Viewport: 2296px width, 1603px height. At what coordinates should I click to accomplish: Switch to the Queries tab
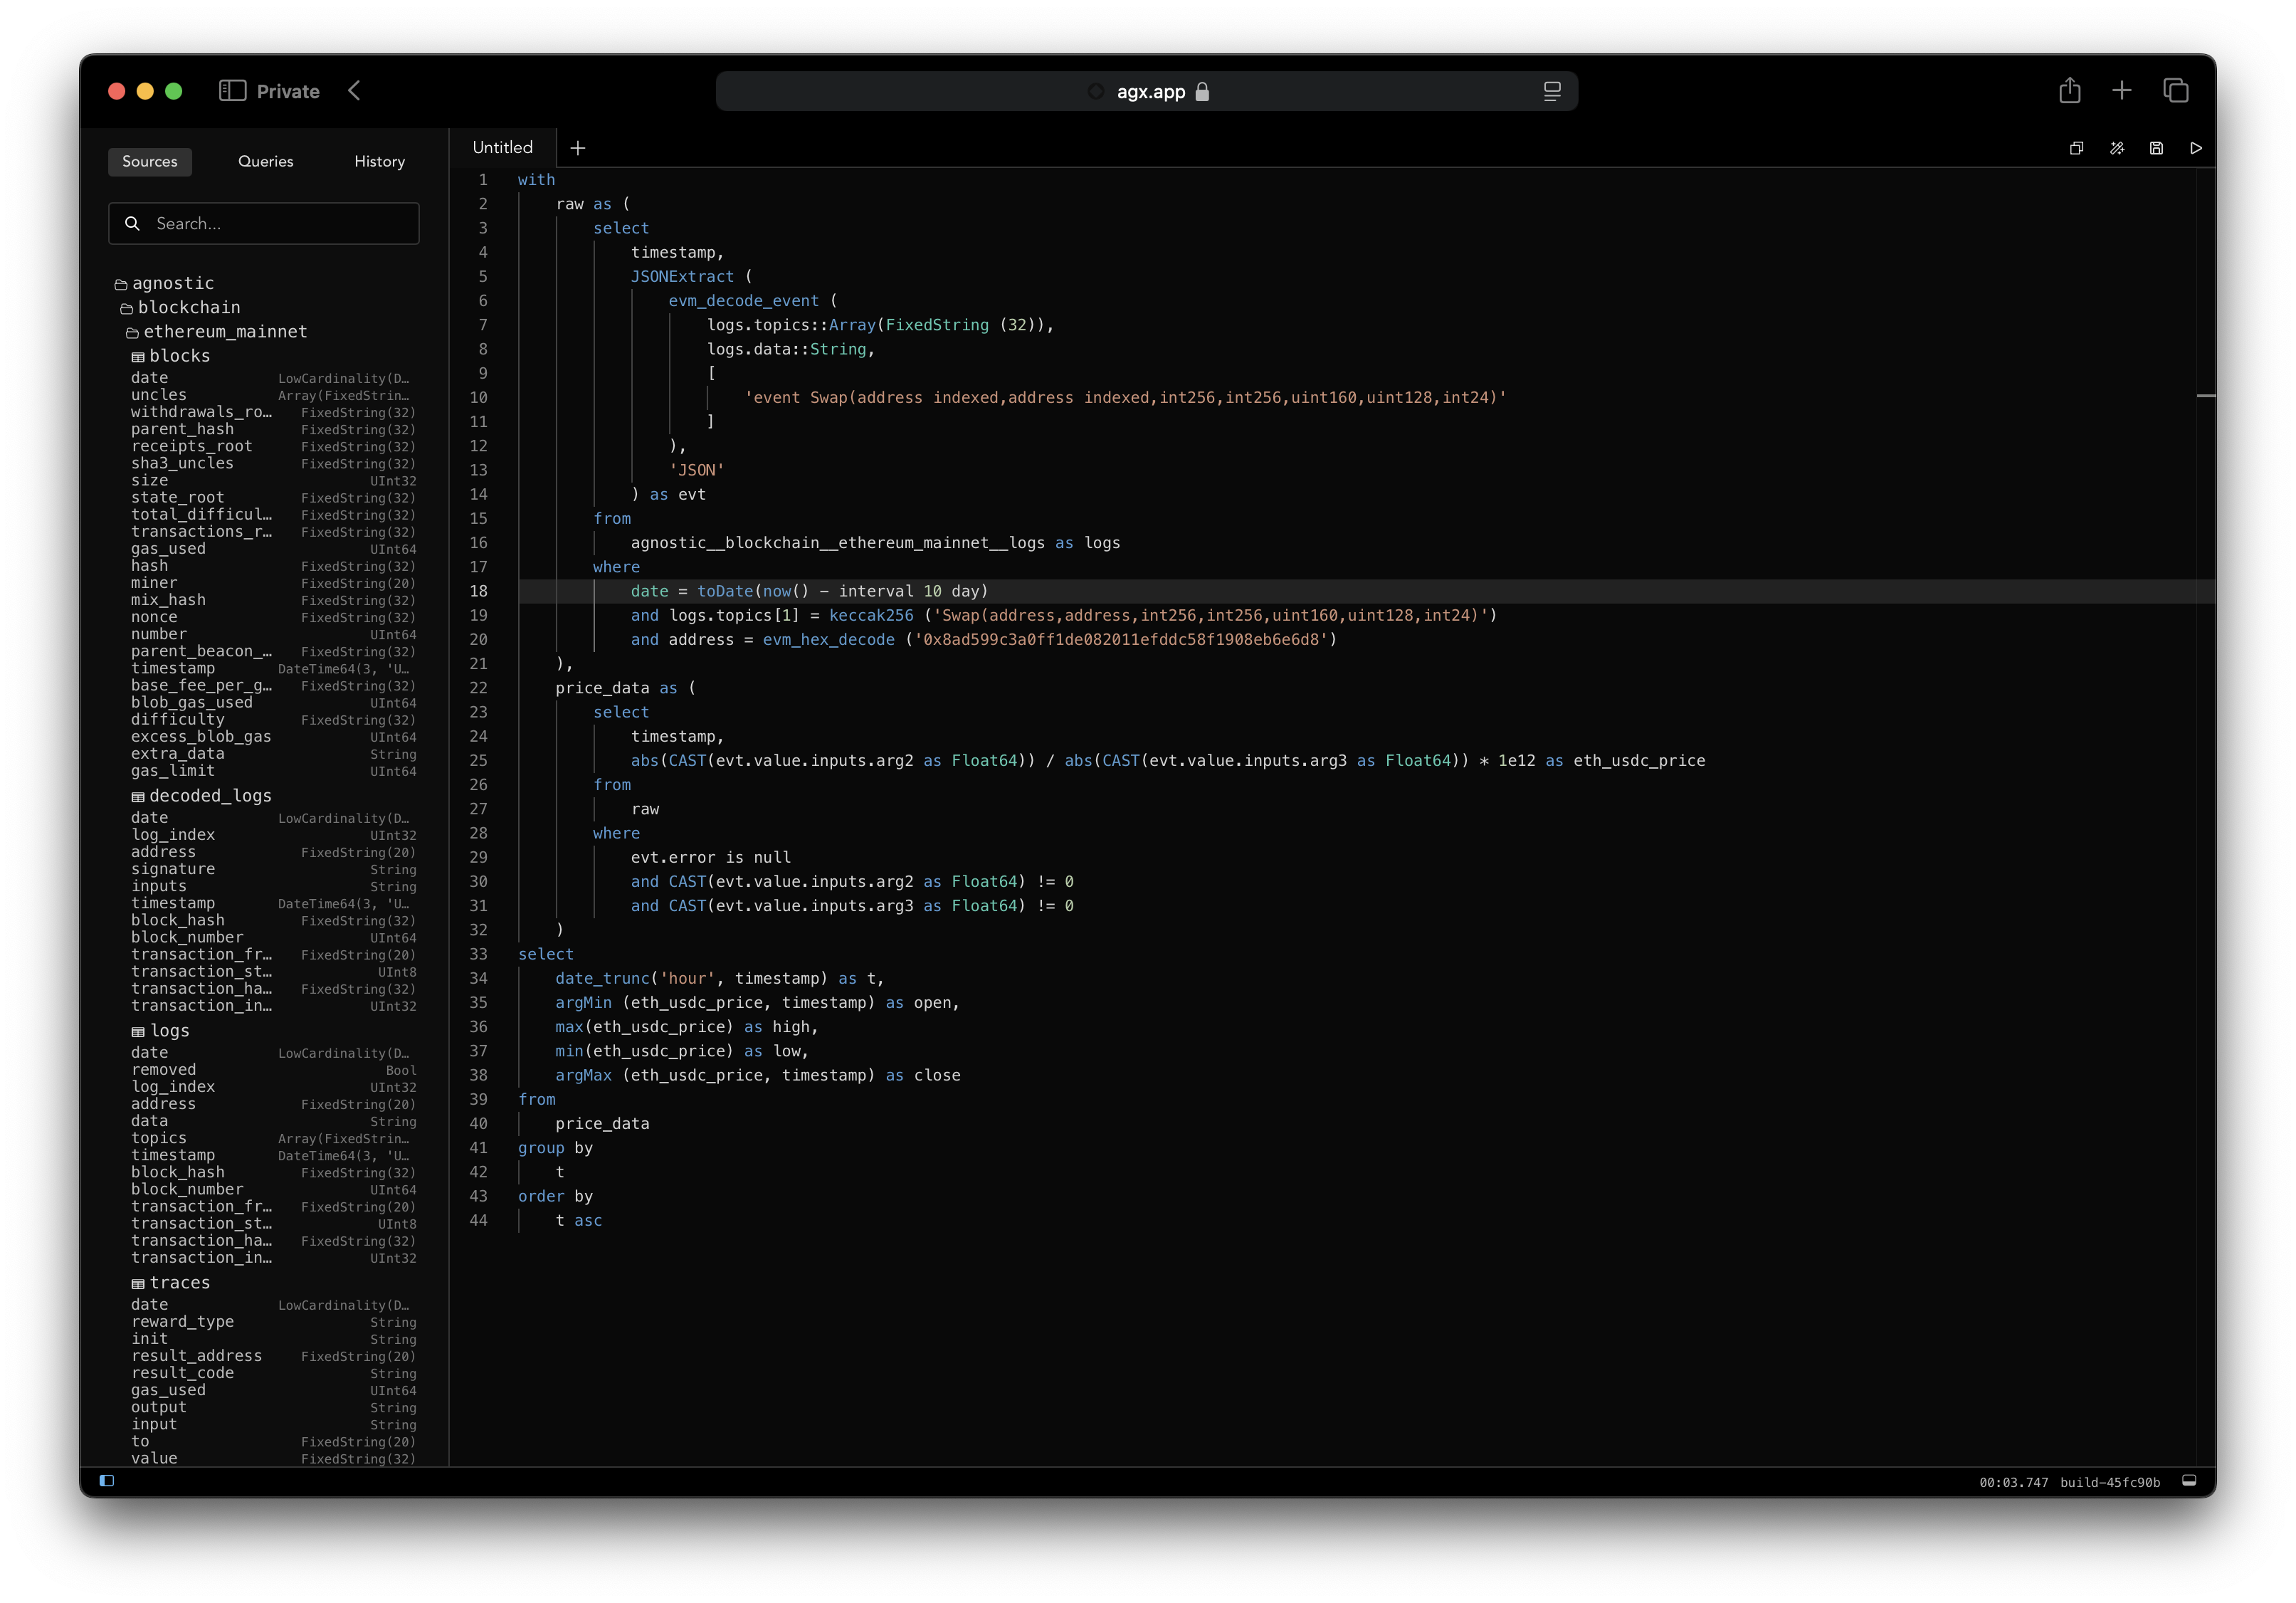pos(265,161)
